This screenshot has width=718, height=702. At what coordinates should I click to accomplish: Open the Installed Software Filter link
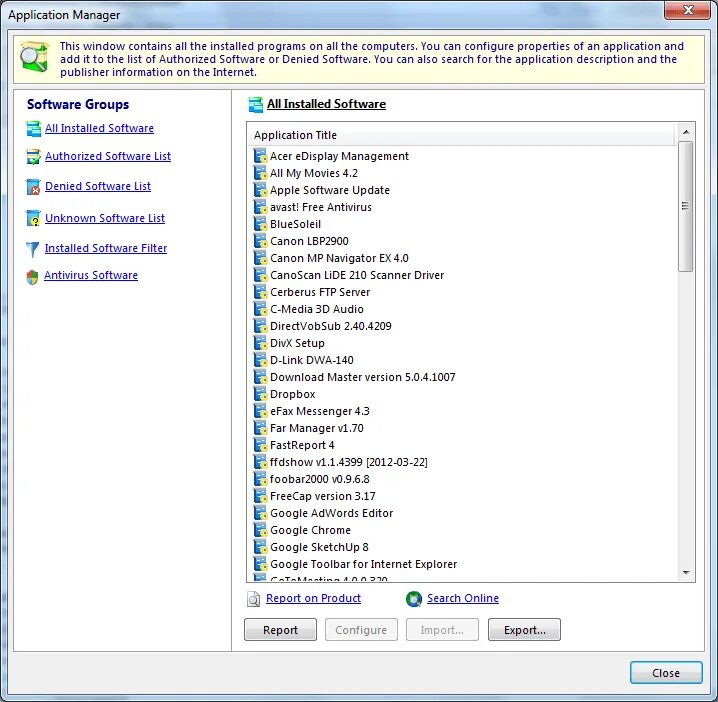(106, 248)
